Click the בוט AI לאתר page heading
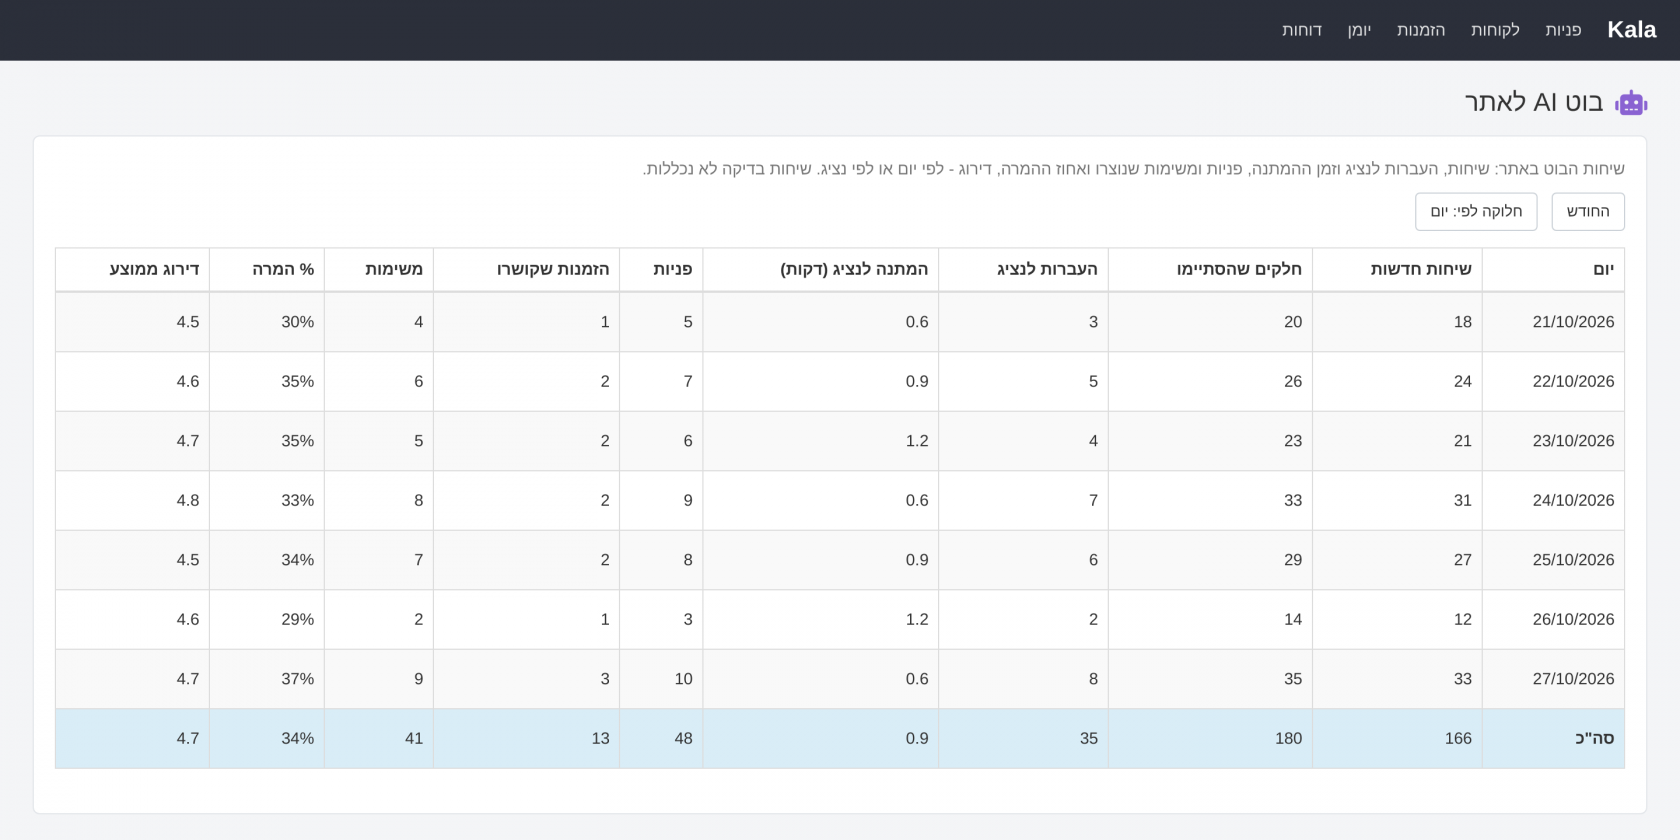 (1534, 102)
